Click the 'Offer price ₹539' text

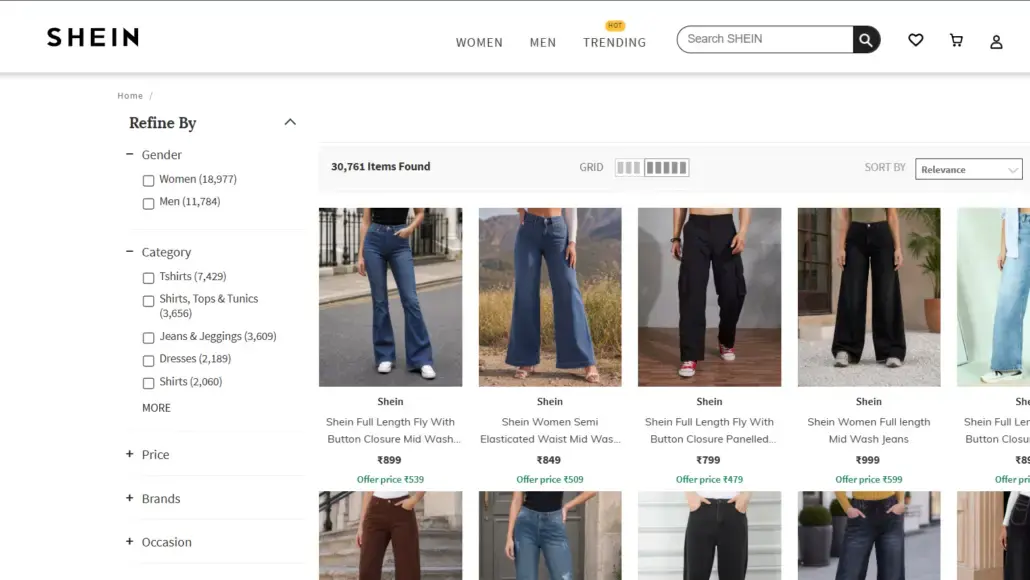coord(390,480)
